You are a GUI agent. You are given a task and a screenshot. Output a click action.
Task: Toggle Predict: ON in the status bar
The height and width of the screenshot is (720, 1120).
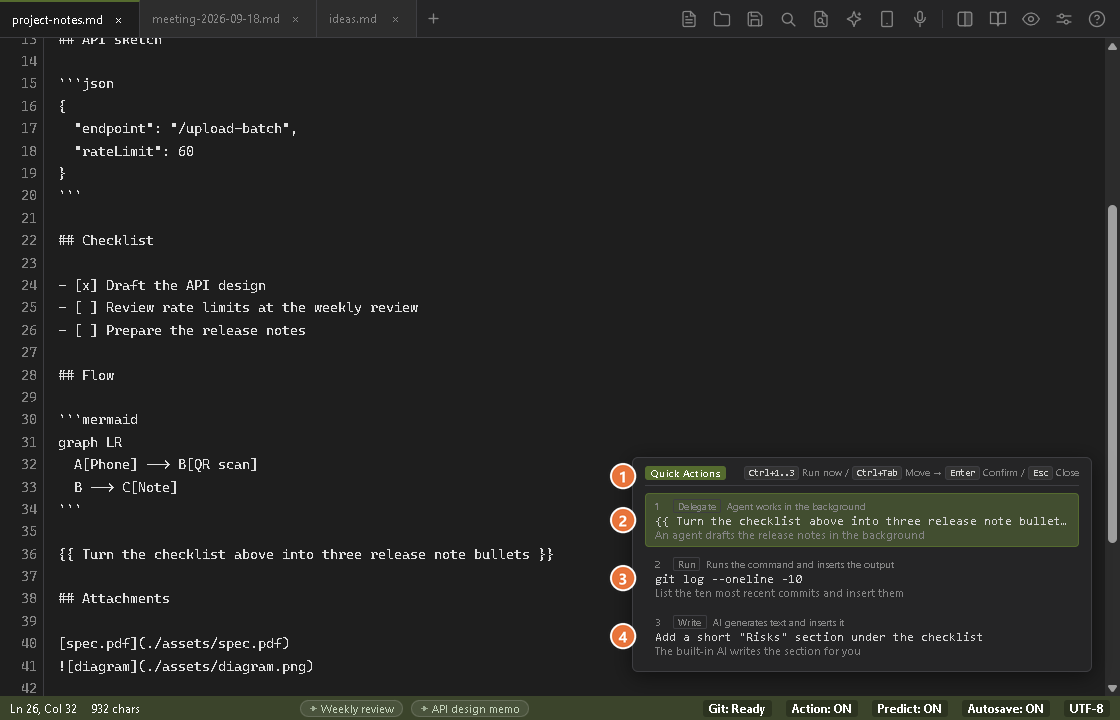point(909,709)
